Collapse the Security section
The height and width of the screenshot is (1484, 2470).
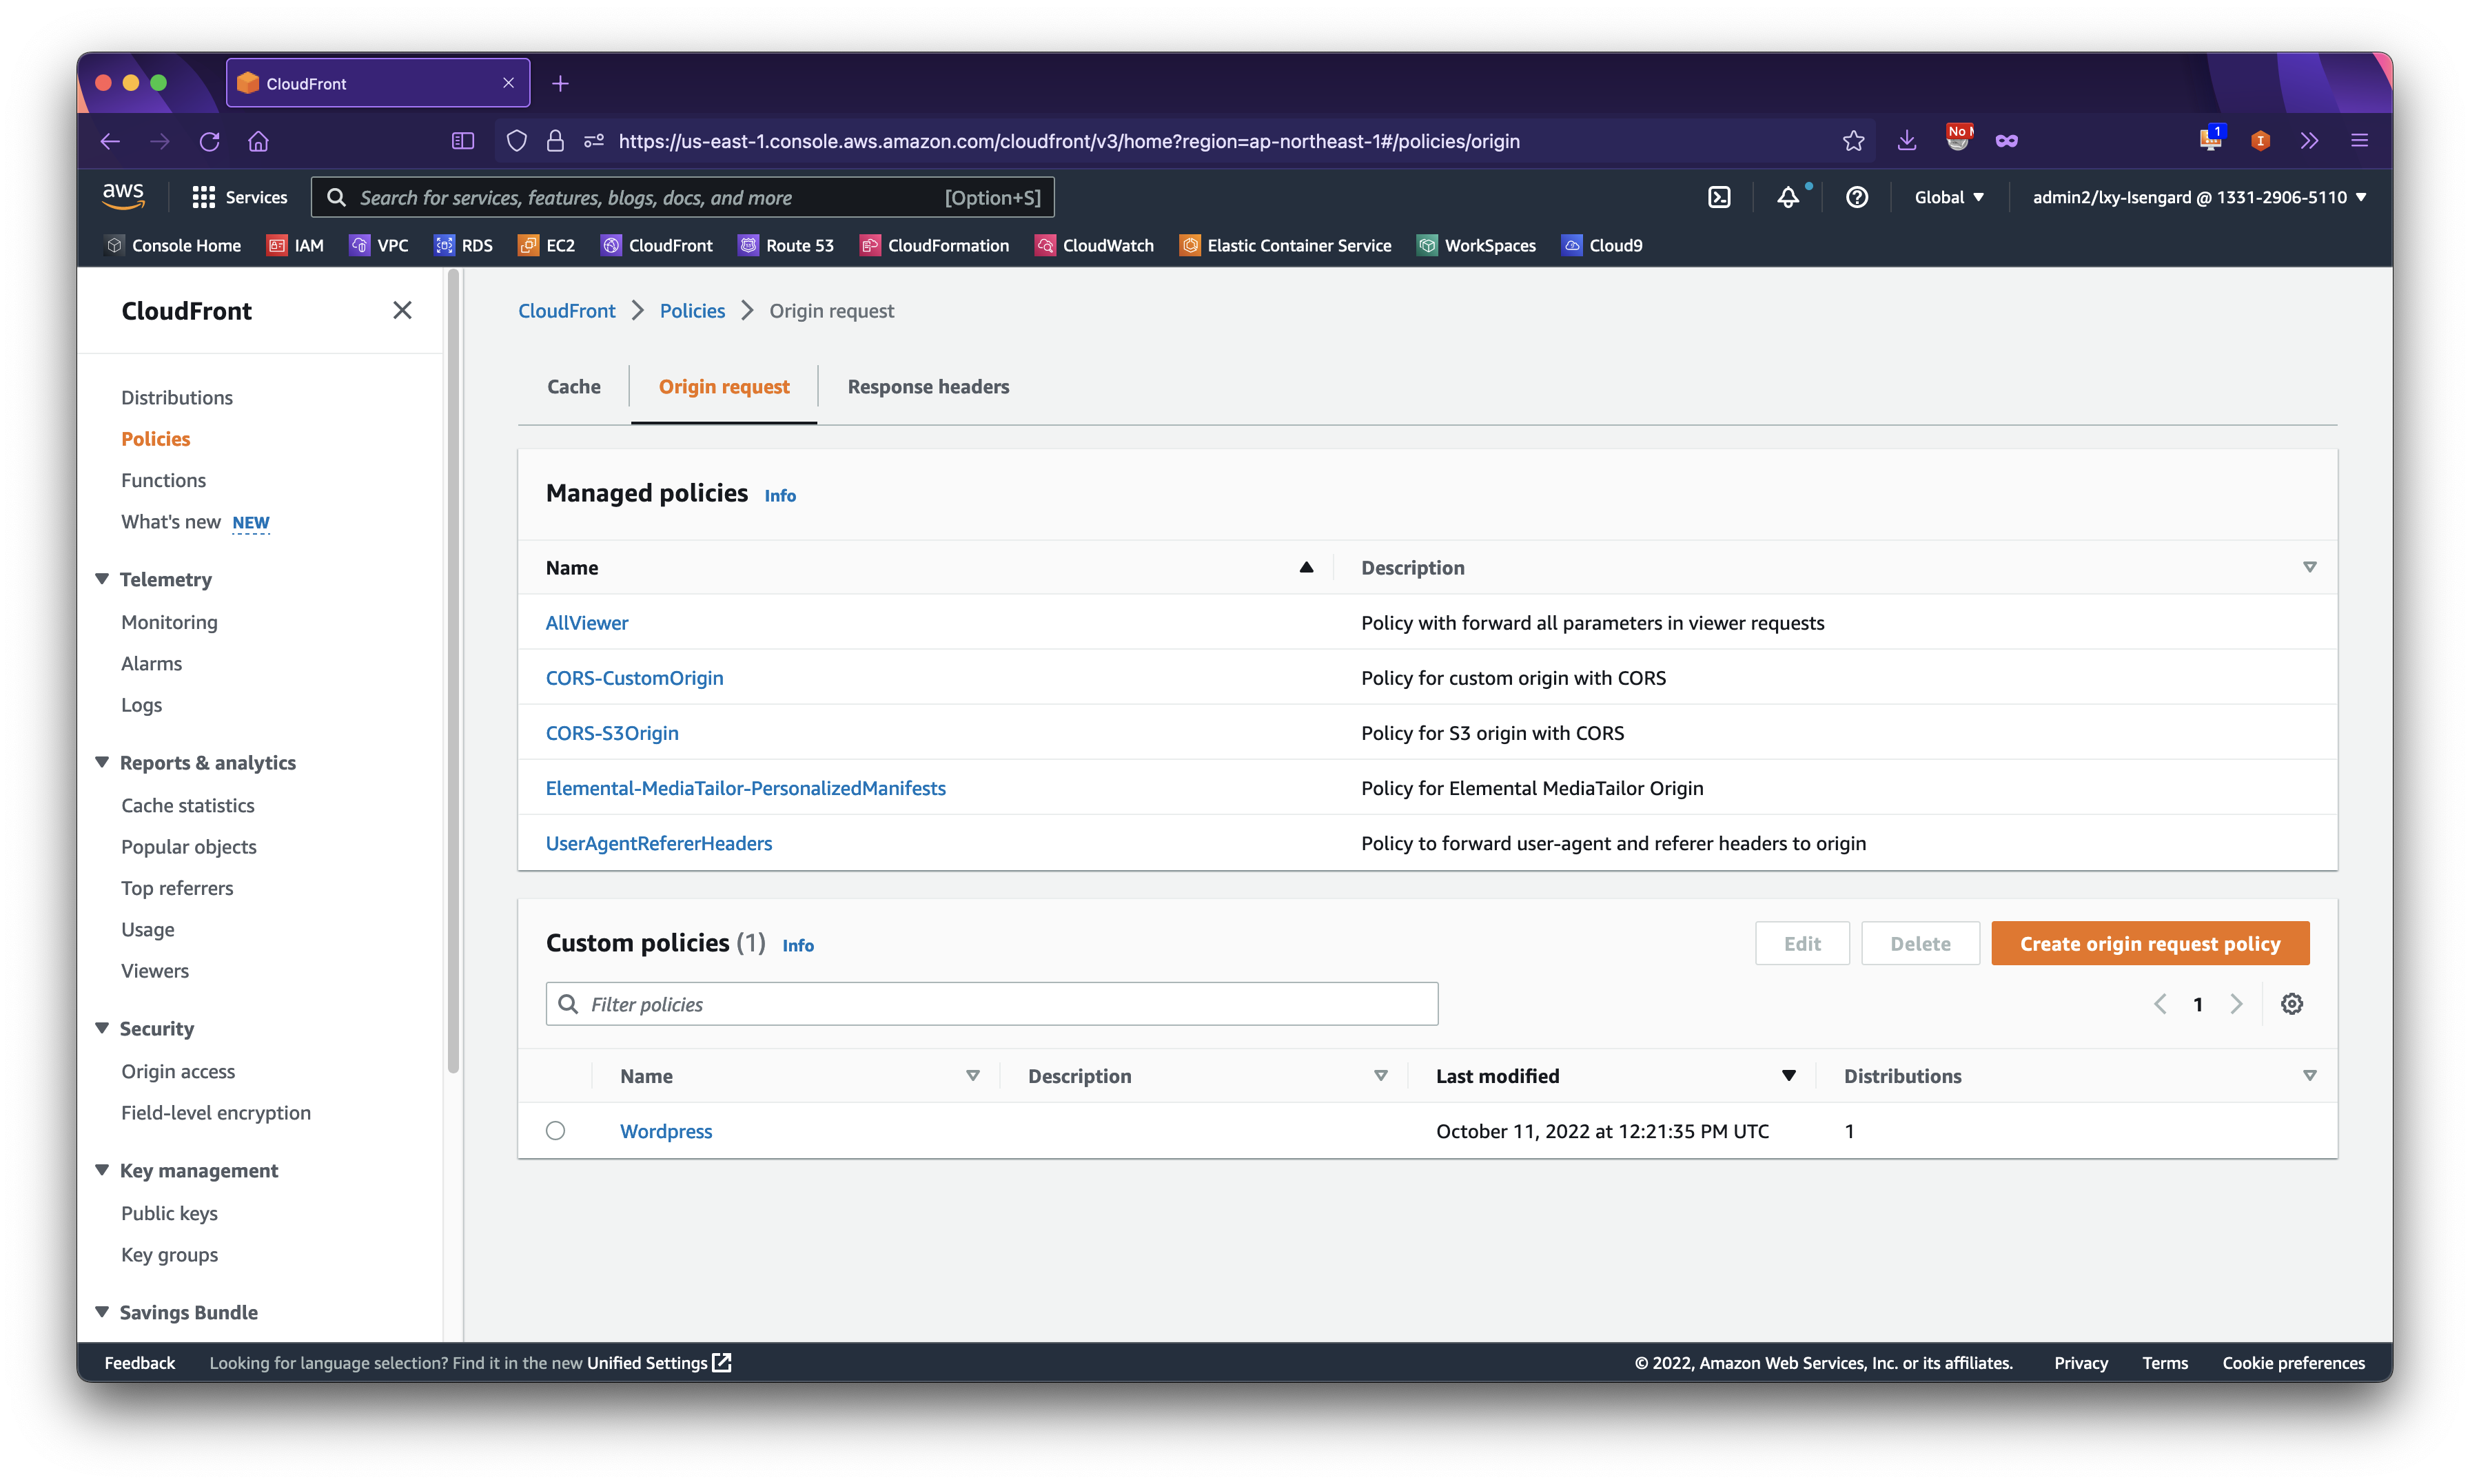101,1028
